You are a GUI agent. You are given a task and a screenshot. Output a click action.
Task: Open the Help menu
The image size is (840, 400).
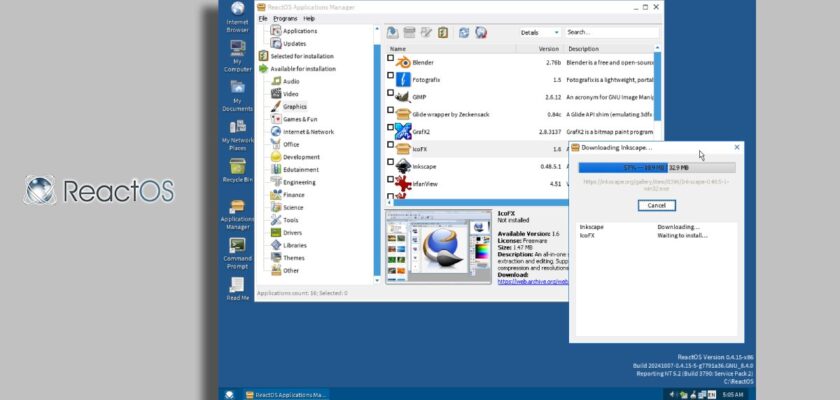tap(309, 19)
